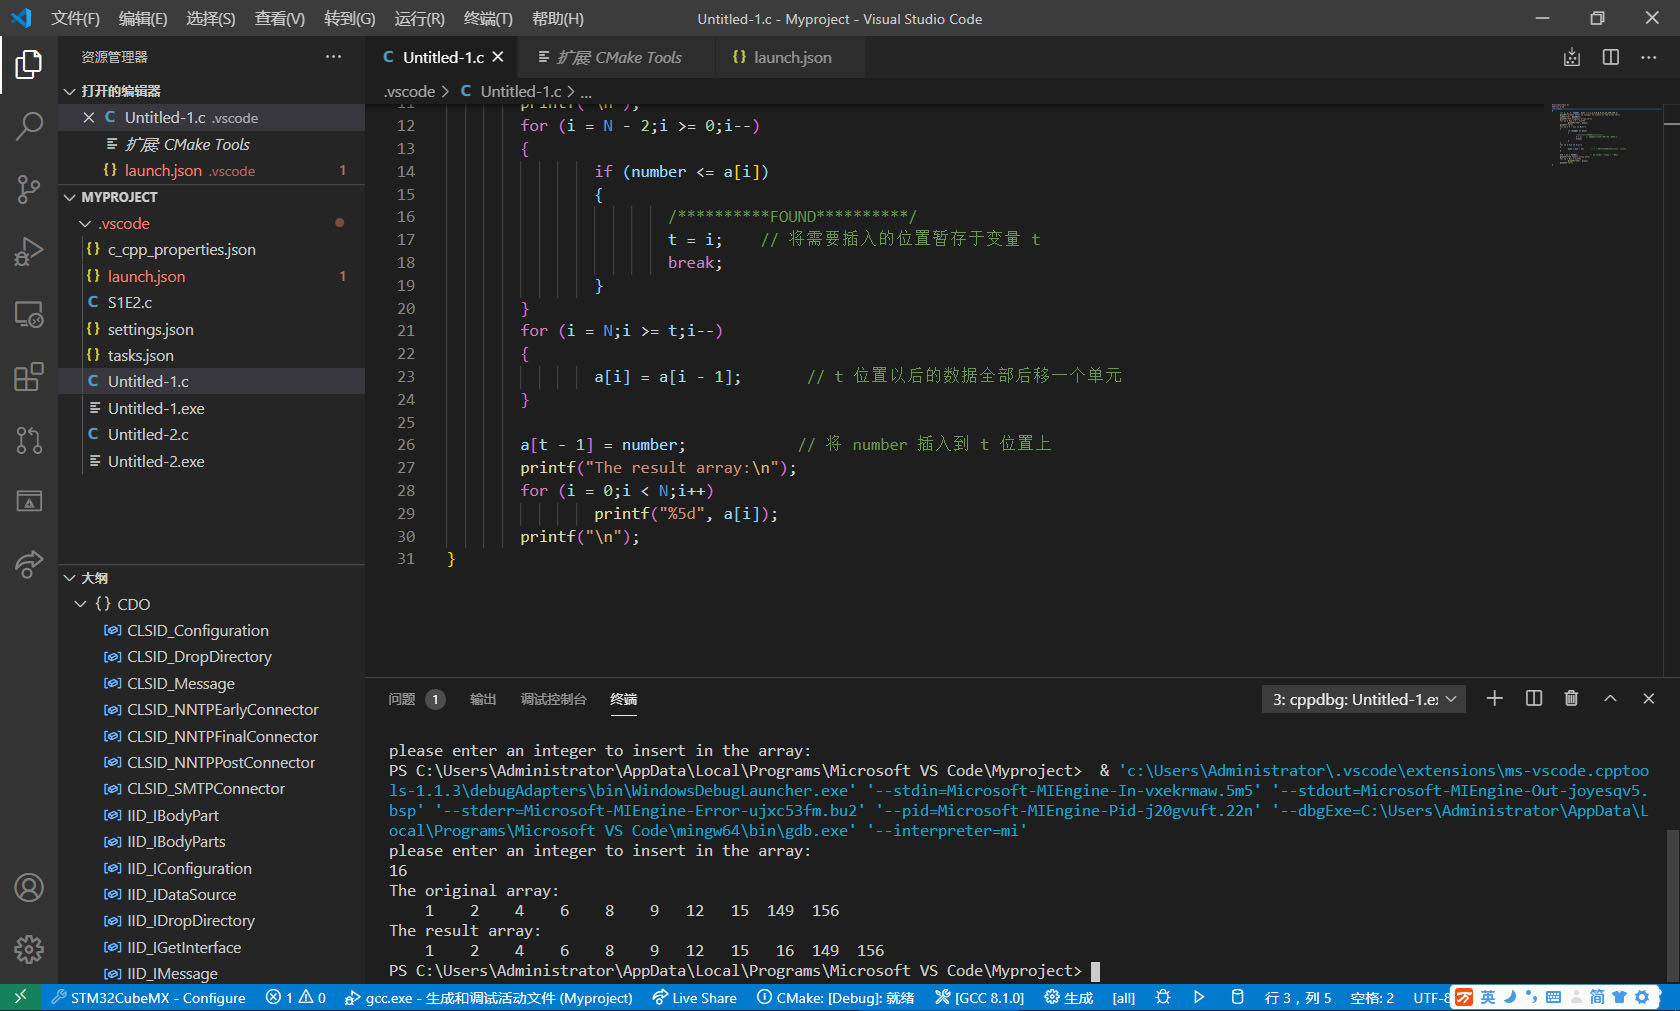
Task: Switch to the launch.json editor tab
Action: coord(791,57)
